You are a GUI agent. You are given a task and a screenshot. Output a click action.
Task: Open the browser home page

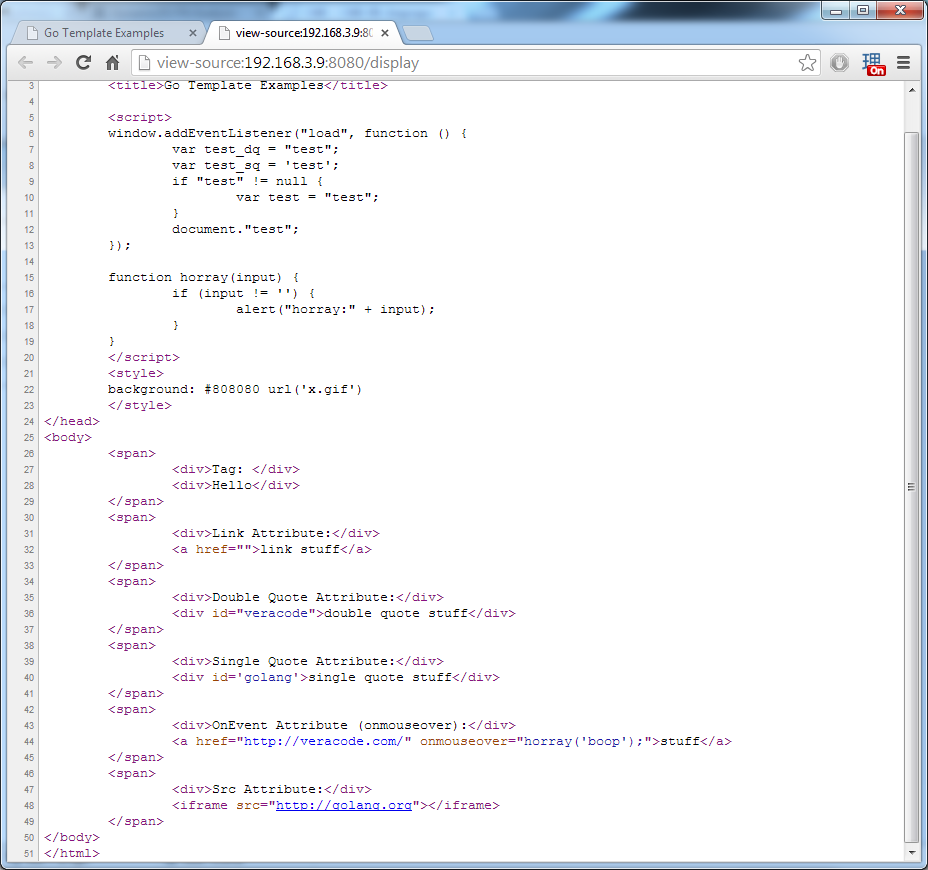[x=112, y=63]
